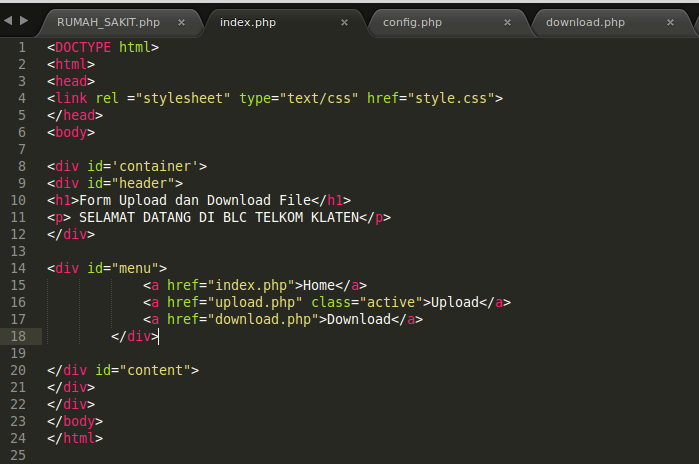Click the next tab right arrow

coord(24,21)
